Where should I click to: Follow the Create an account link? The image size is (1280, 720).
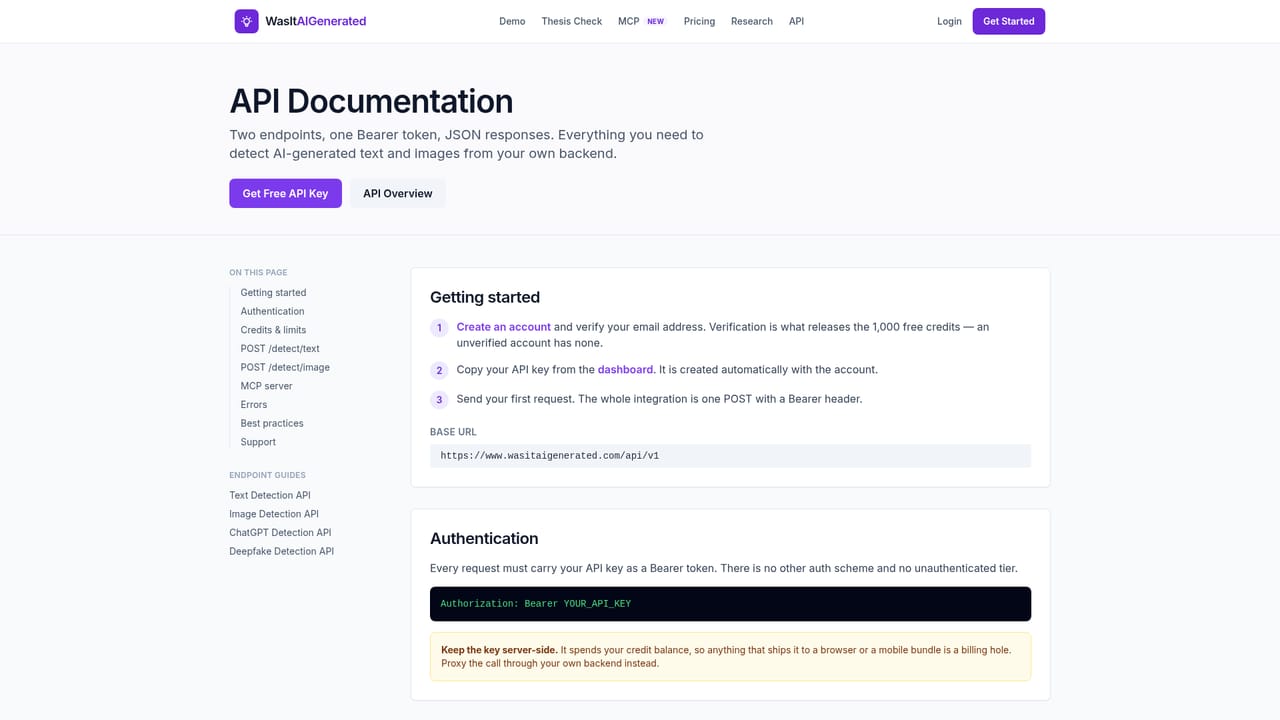[x=504, y=327]
